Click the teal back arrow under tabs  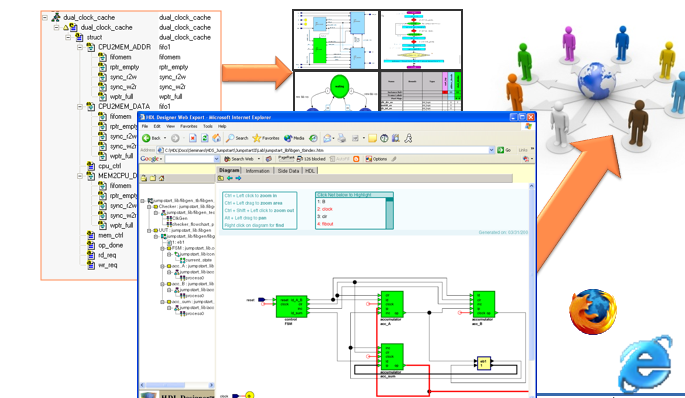(230, 178)
